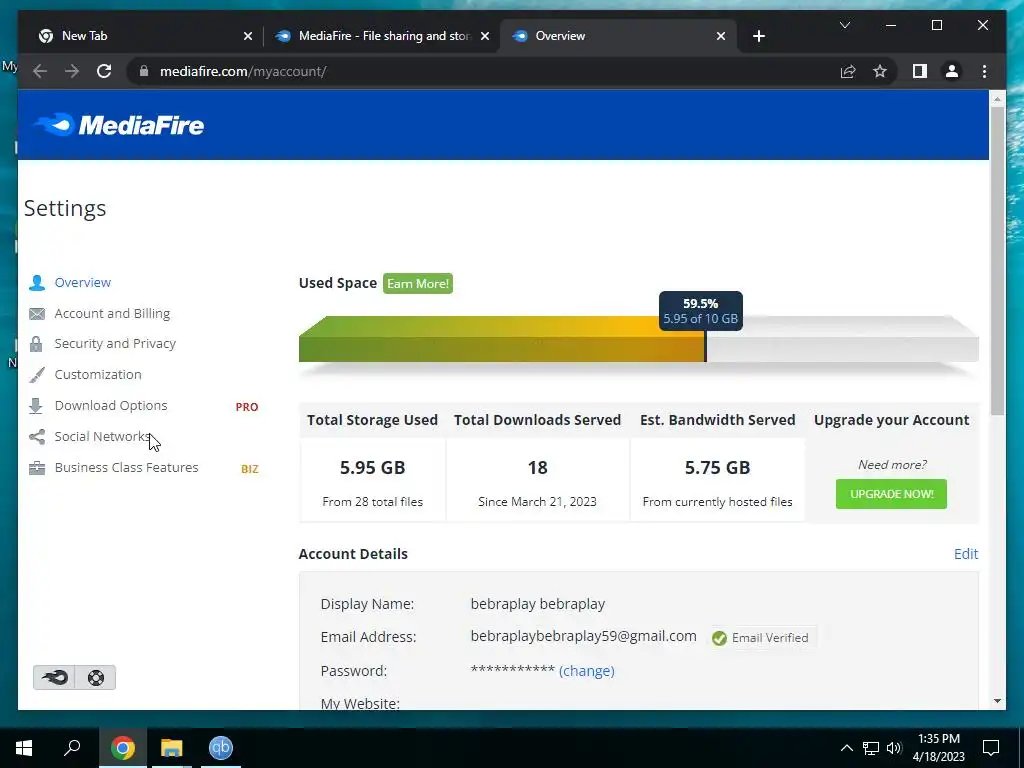Image resolution: width=1024 pixels, height=768 pixels.
Task: Click the MediaFire flame button at bottom left
Action: [x=54, y=677]
